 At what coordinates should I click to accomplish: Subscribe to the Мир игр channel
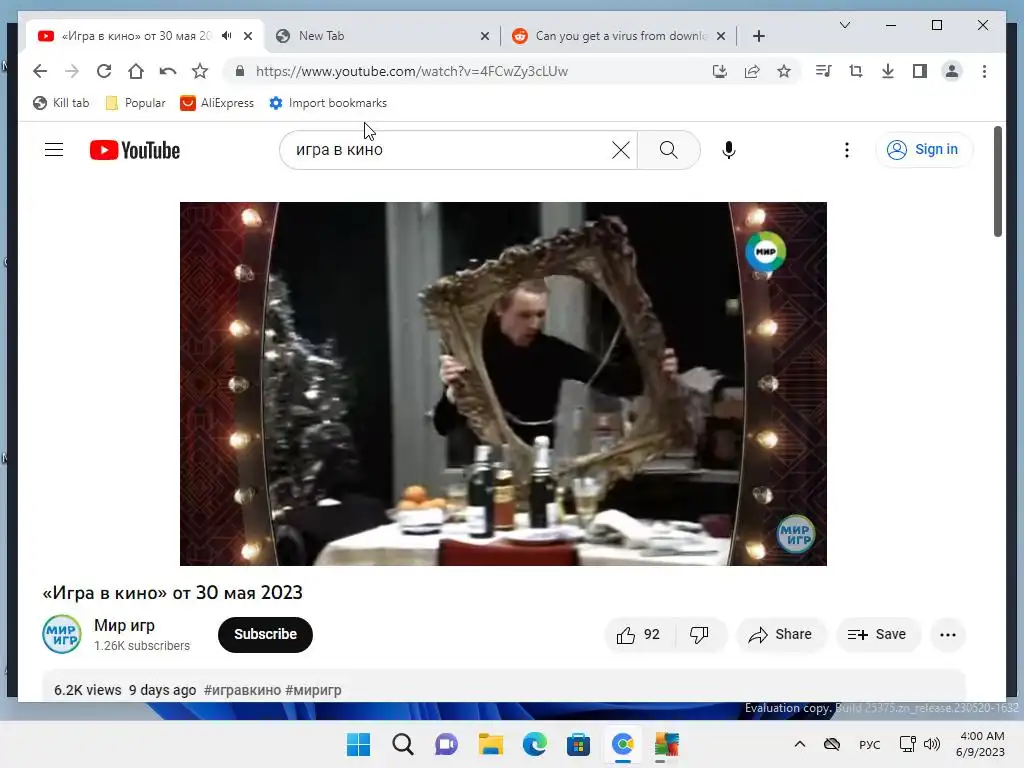point(265,634)
